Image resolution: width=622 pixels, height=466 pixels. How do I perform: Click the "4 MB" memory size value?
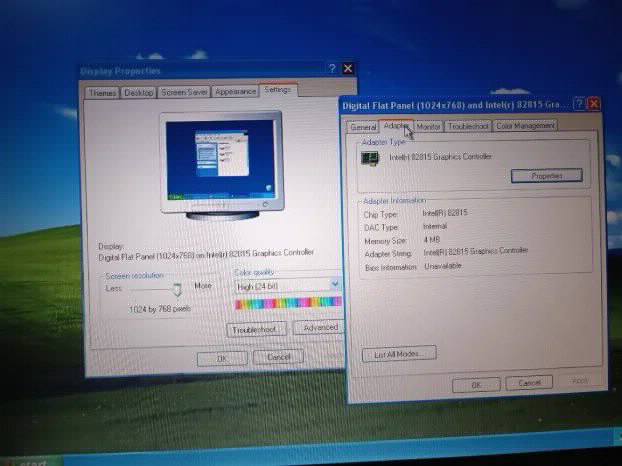(432, 240)
